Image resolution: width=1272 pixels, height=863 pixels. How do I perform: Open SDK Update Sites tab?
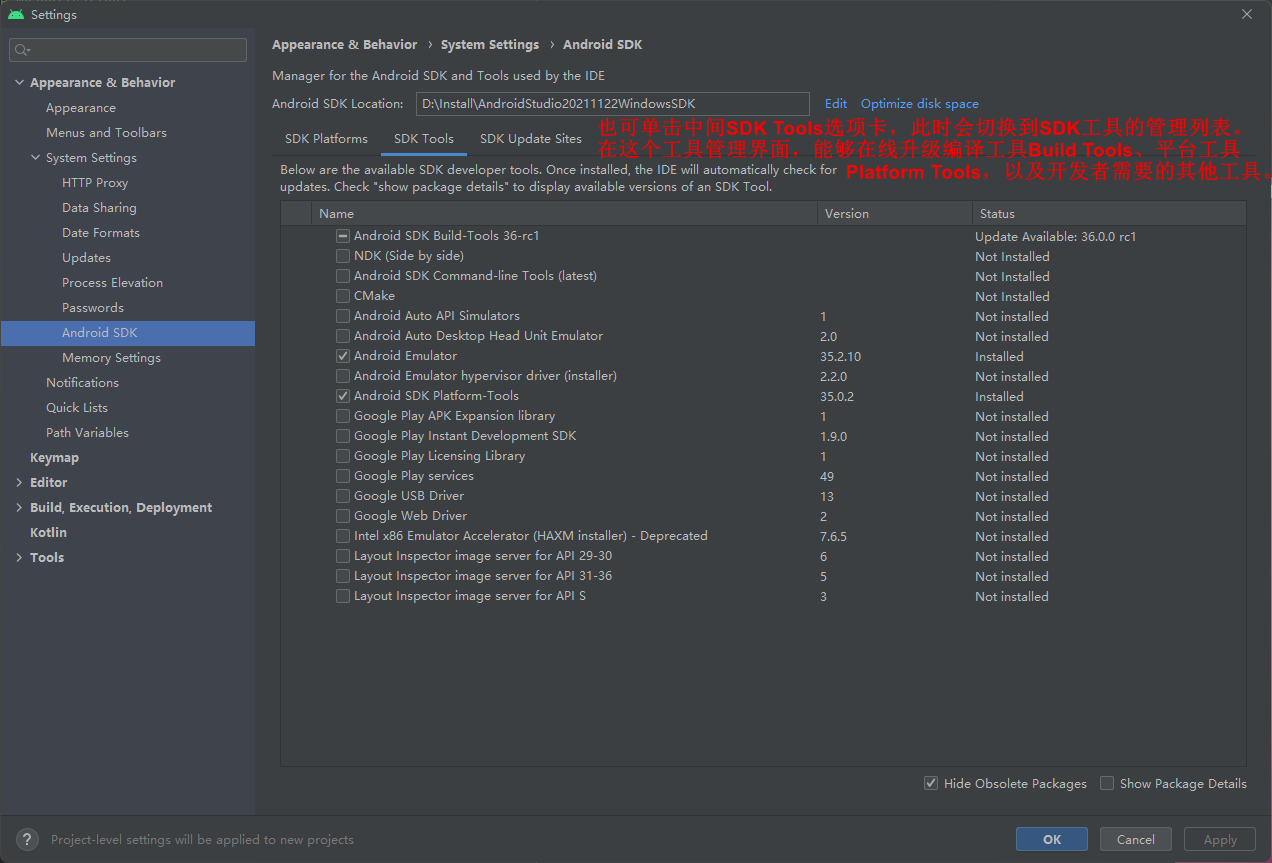530,139
